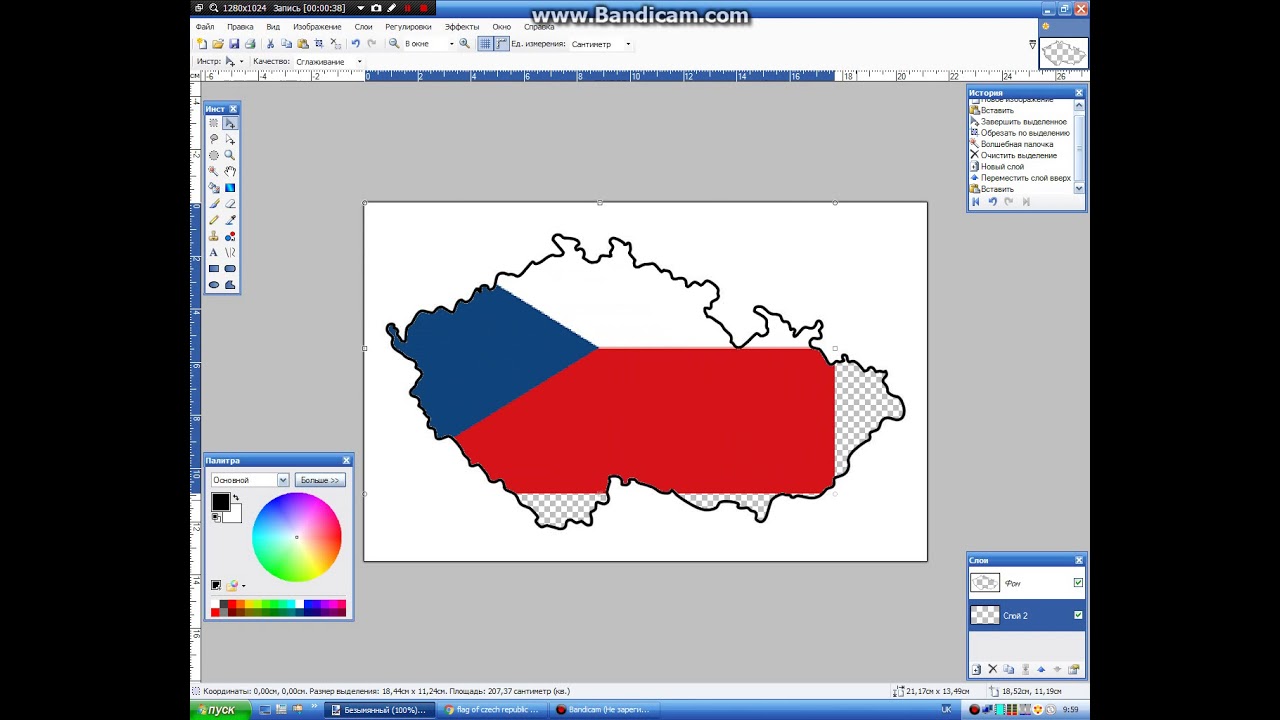The image size is (1280, 720).
Task: Toggle visibility of Фон layer
Action: coord(1078,583)
